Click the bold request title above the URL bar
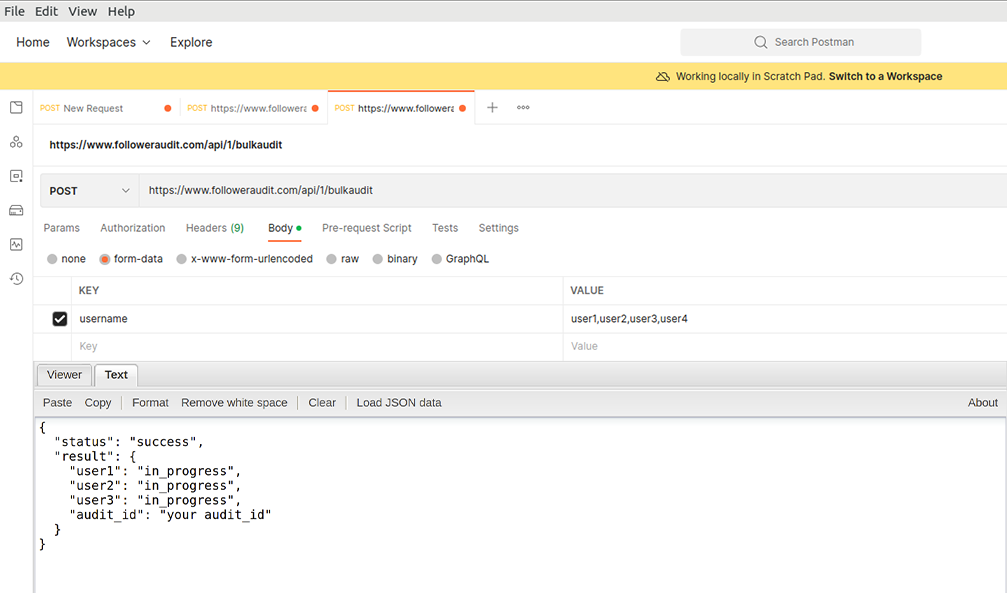Screen dimensions: 1007x593 tap(166, 145)
